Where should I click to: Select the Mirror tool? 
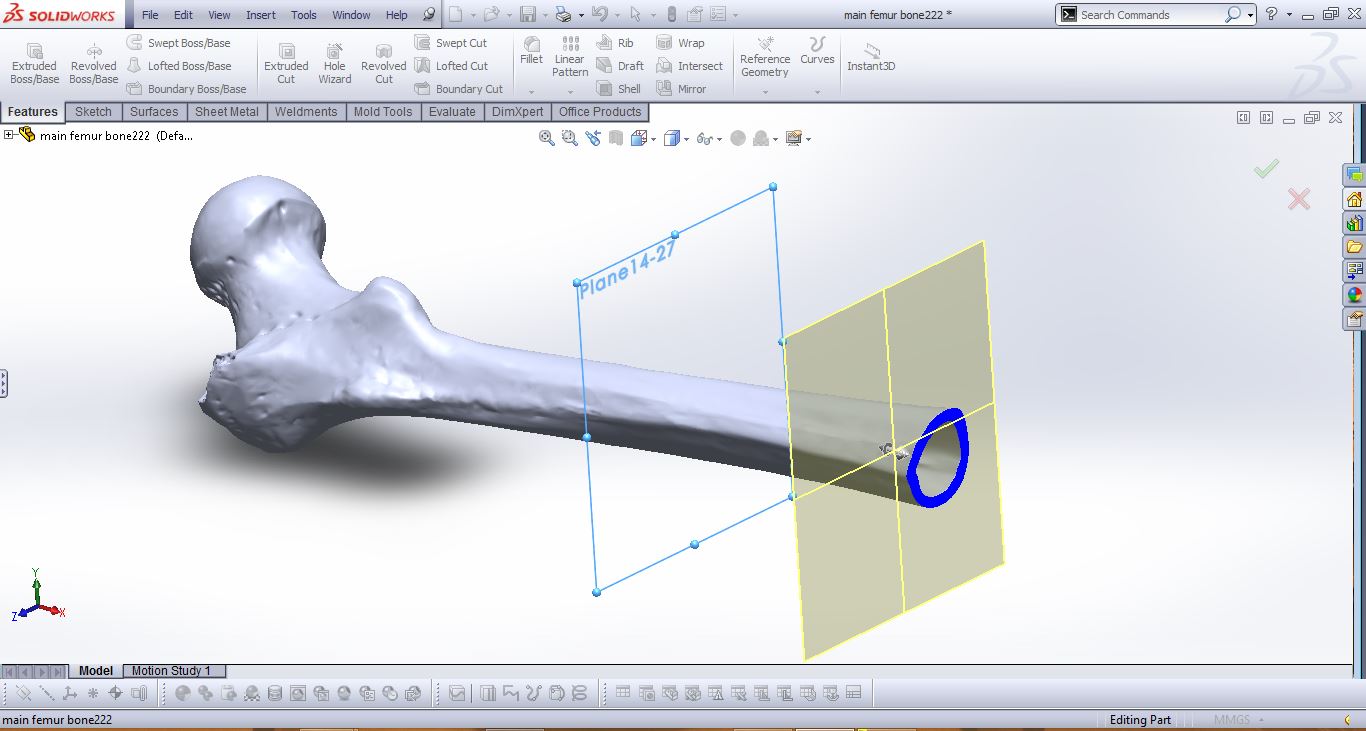click(682, 89)
